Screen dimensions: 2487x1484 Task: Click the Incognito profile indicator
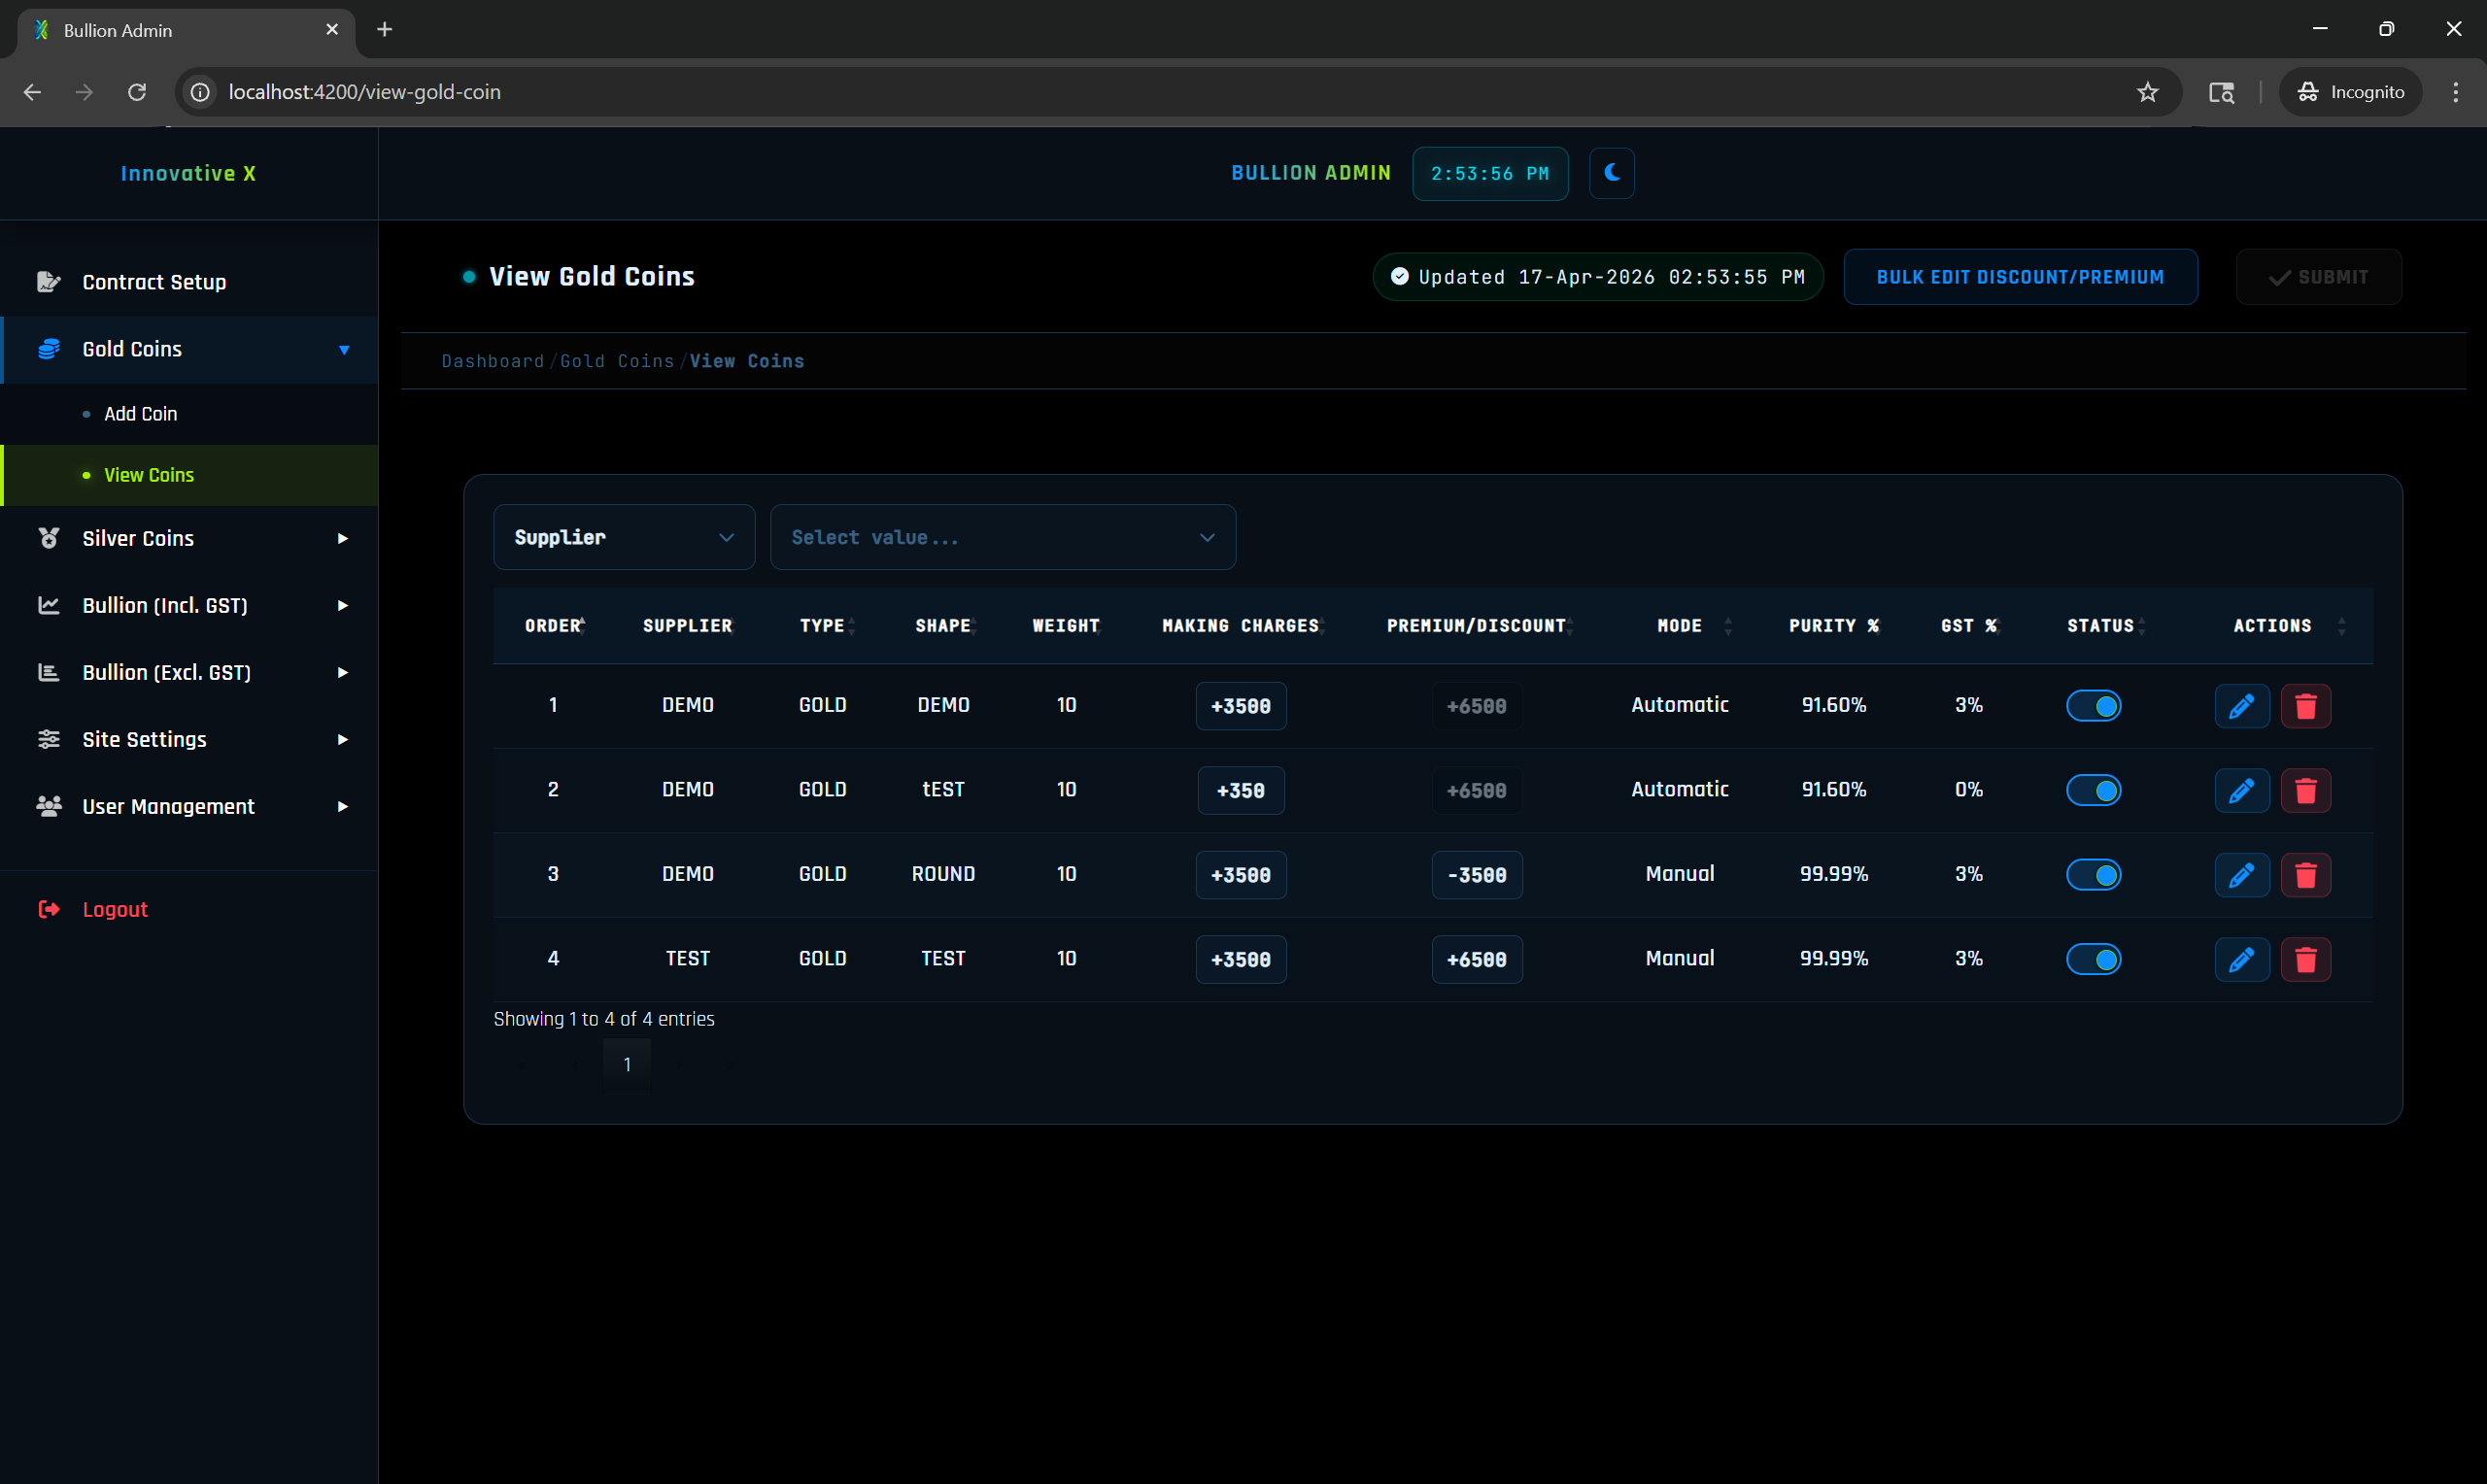coord(2350,92)
